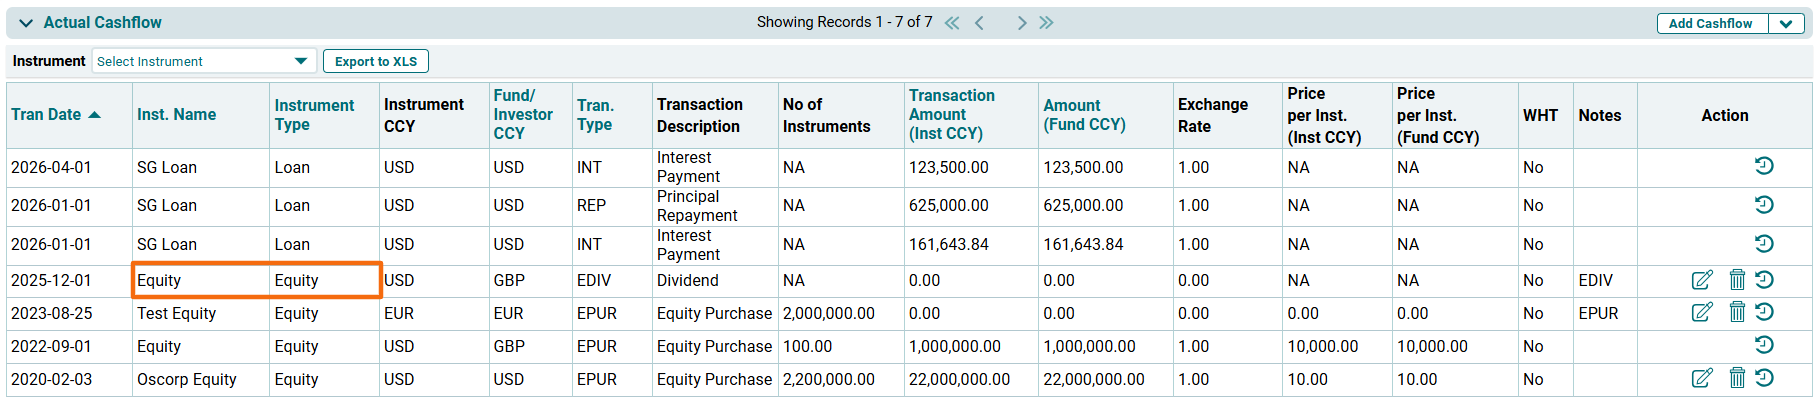Jump to first page of records
Image resolution: width=1818 pixels, height=405 pixels.
pos(952,22)
